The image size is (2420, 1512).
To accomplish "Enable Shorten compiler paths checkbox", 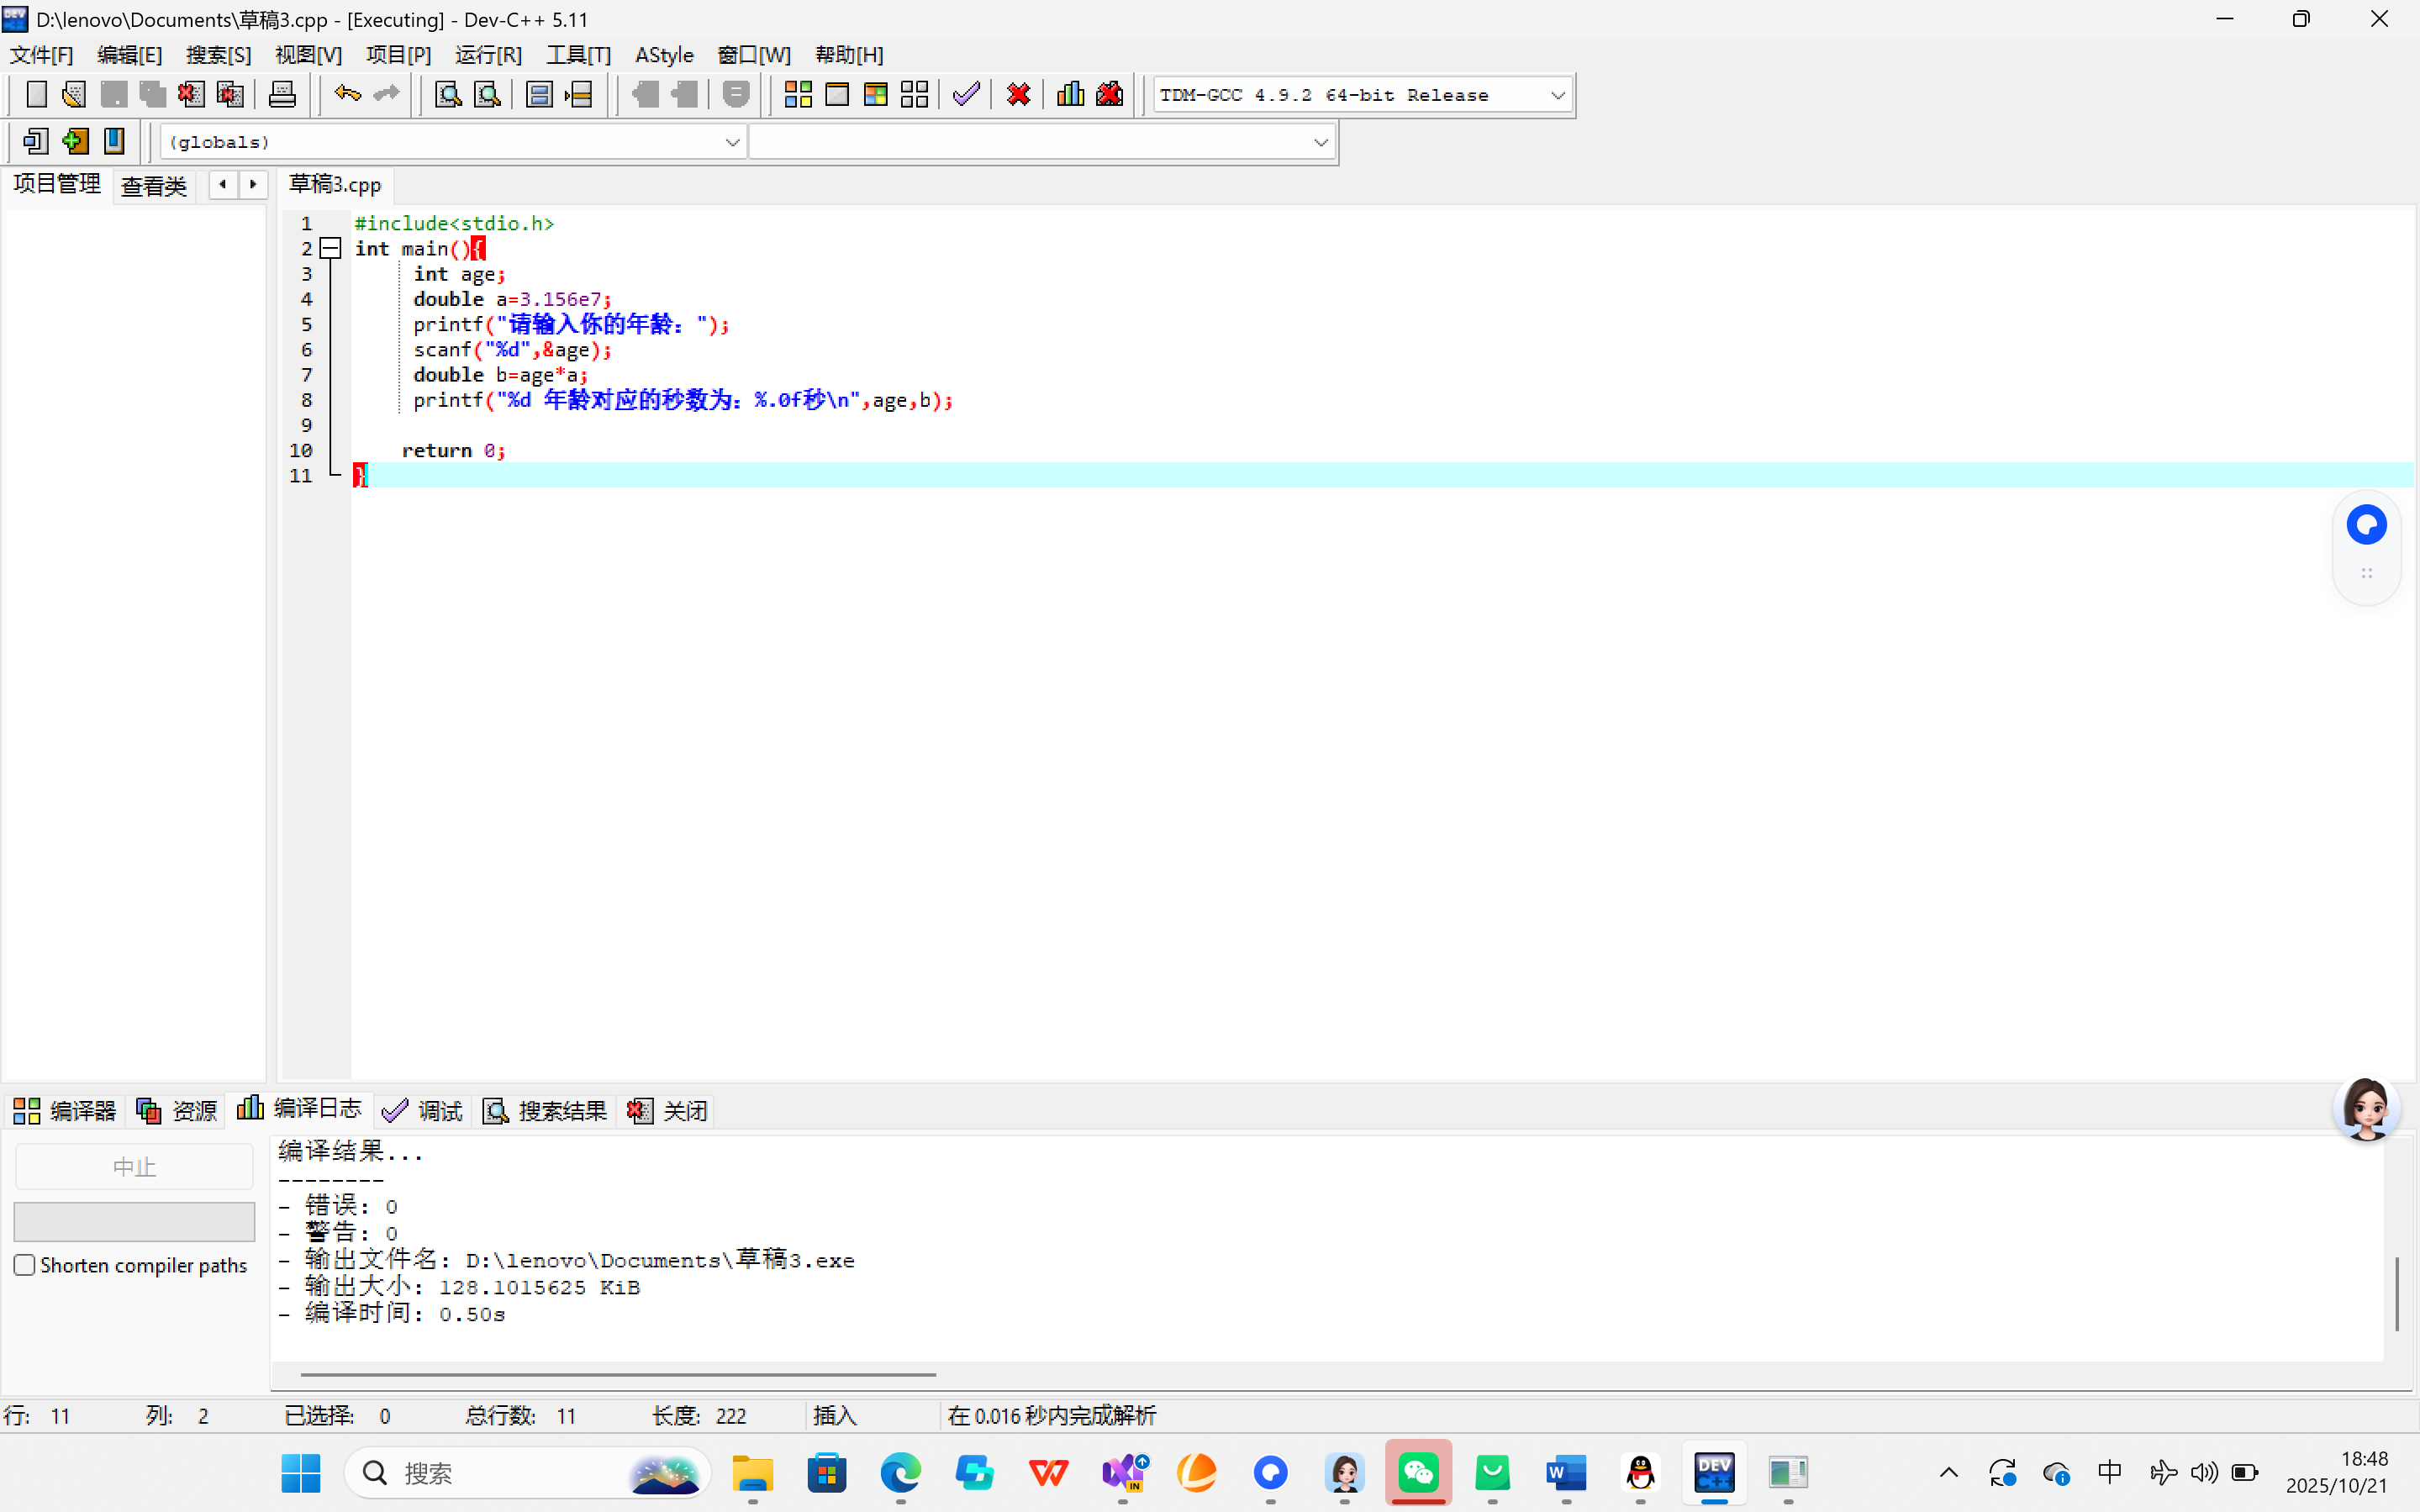I will click(x=25, y=1265).
